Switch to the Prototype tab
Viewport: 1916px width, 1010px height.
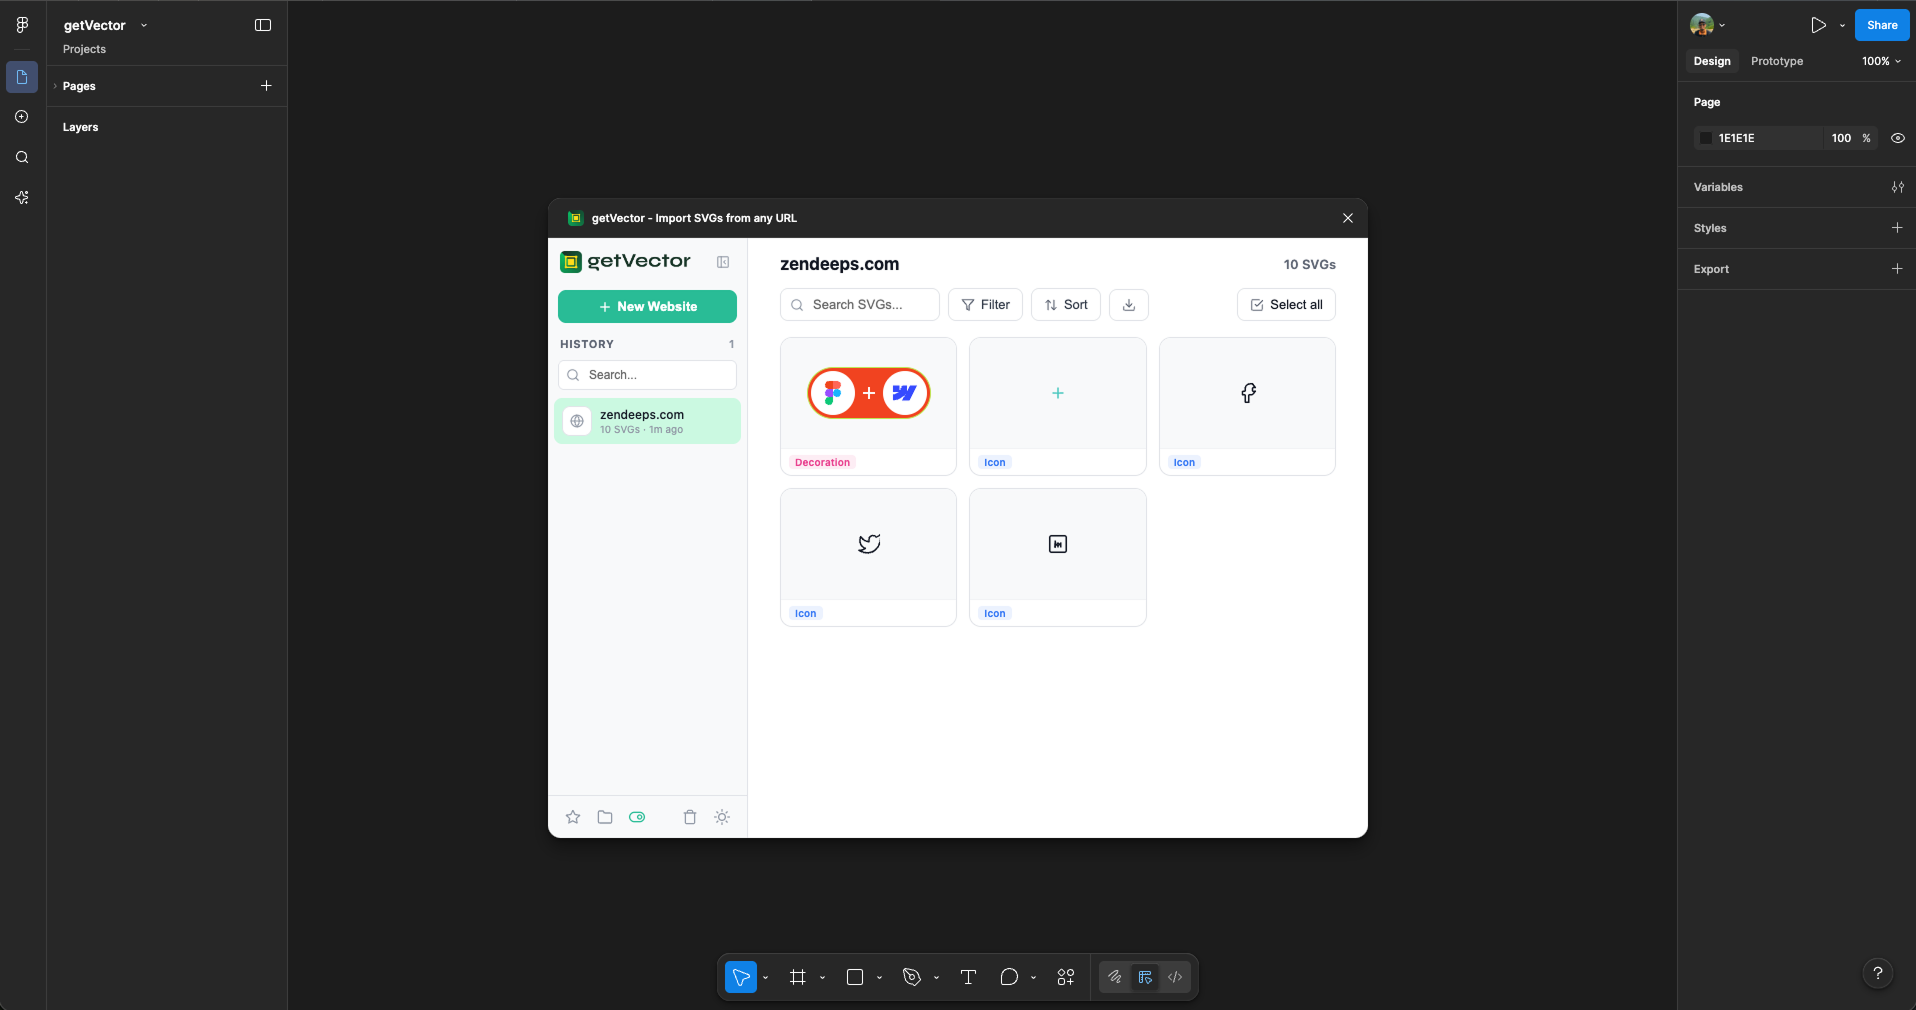coord(1777,61)
